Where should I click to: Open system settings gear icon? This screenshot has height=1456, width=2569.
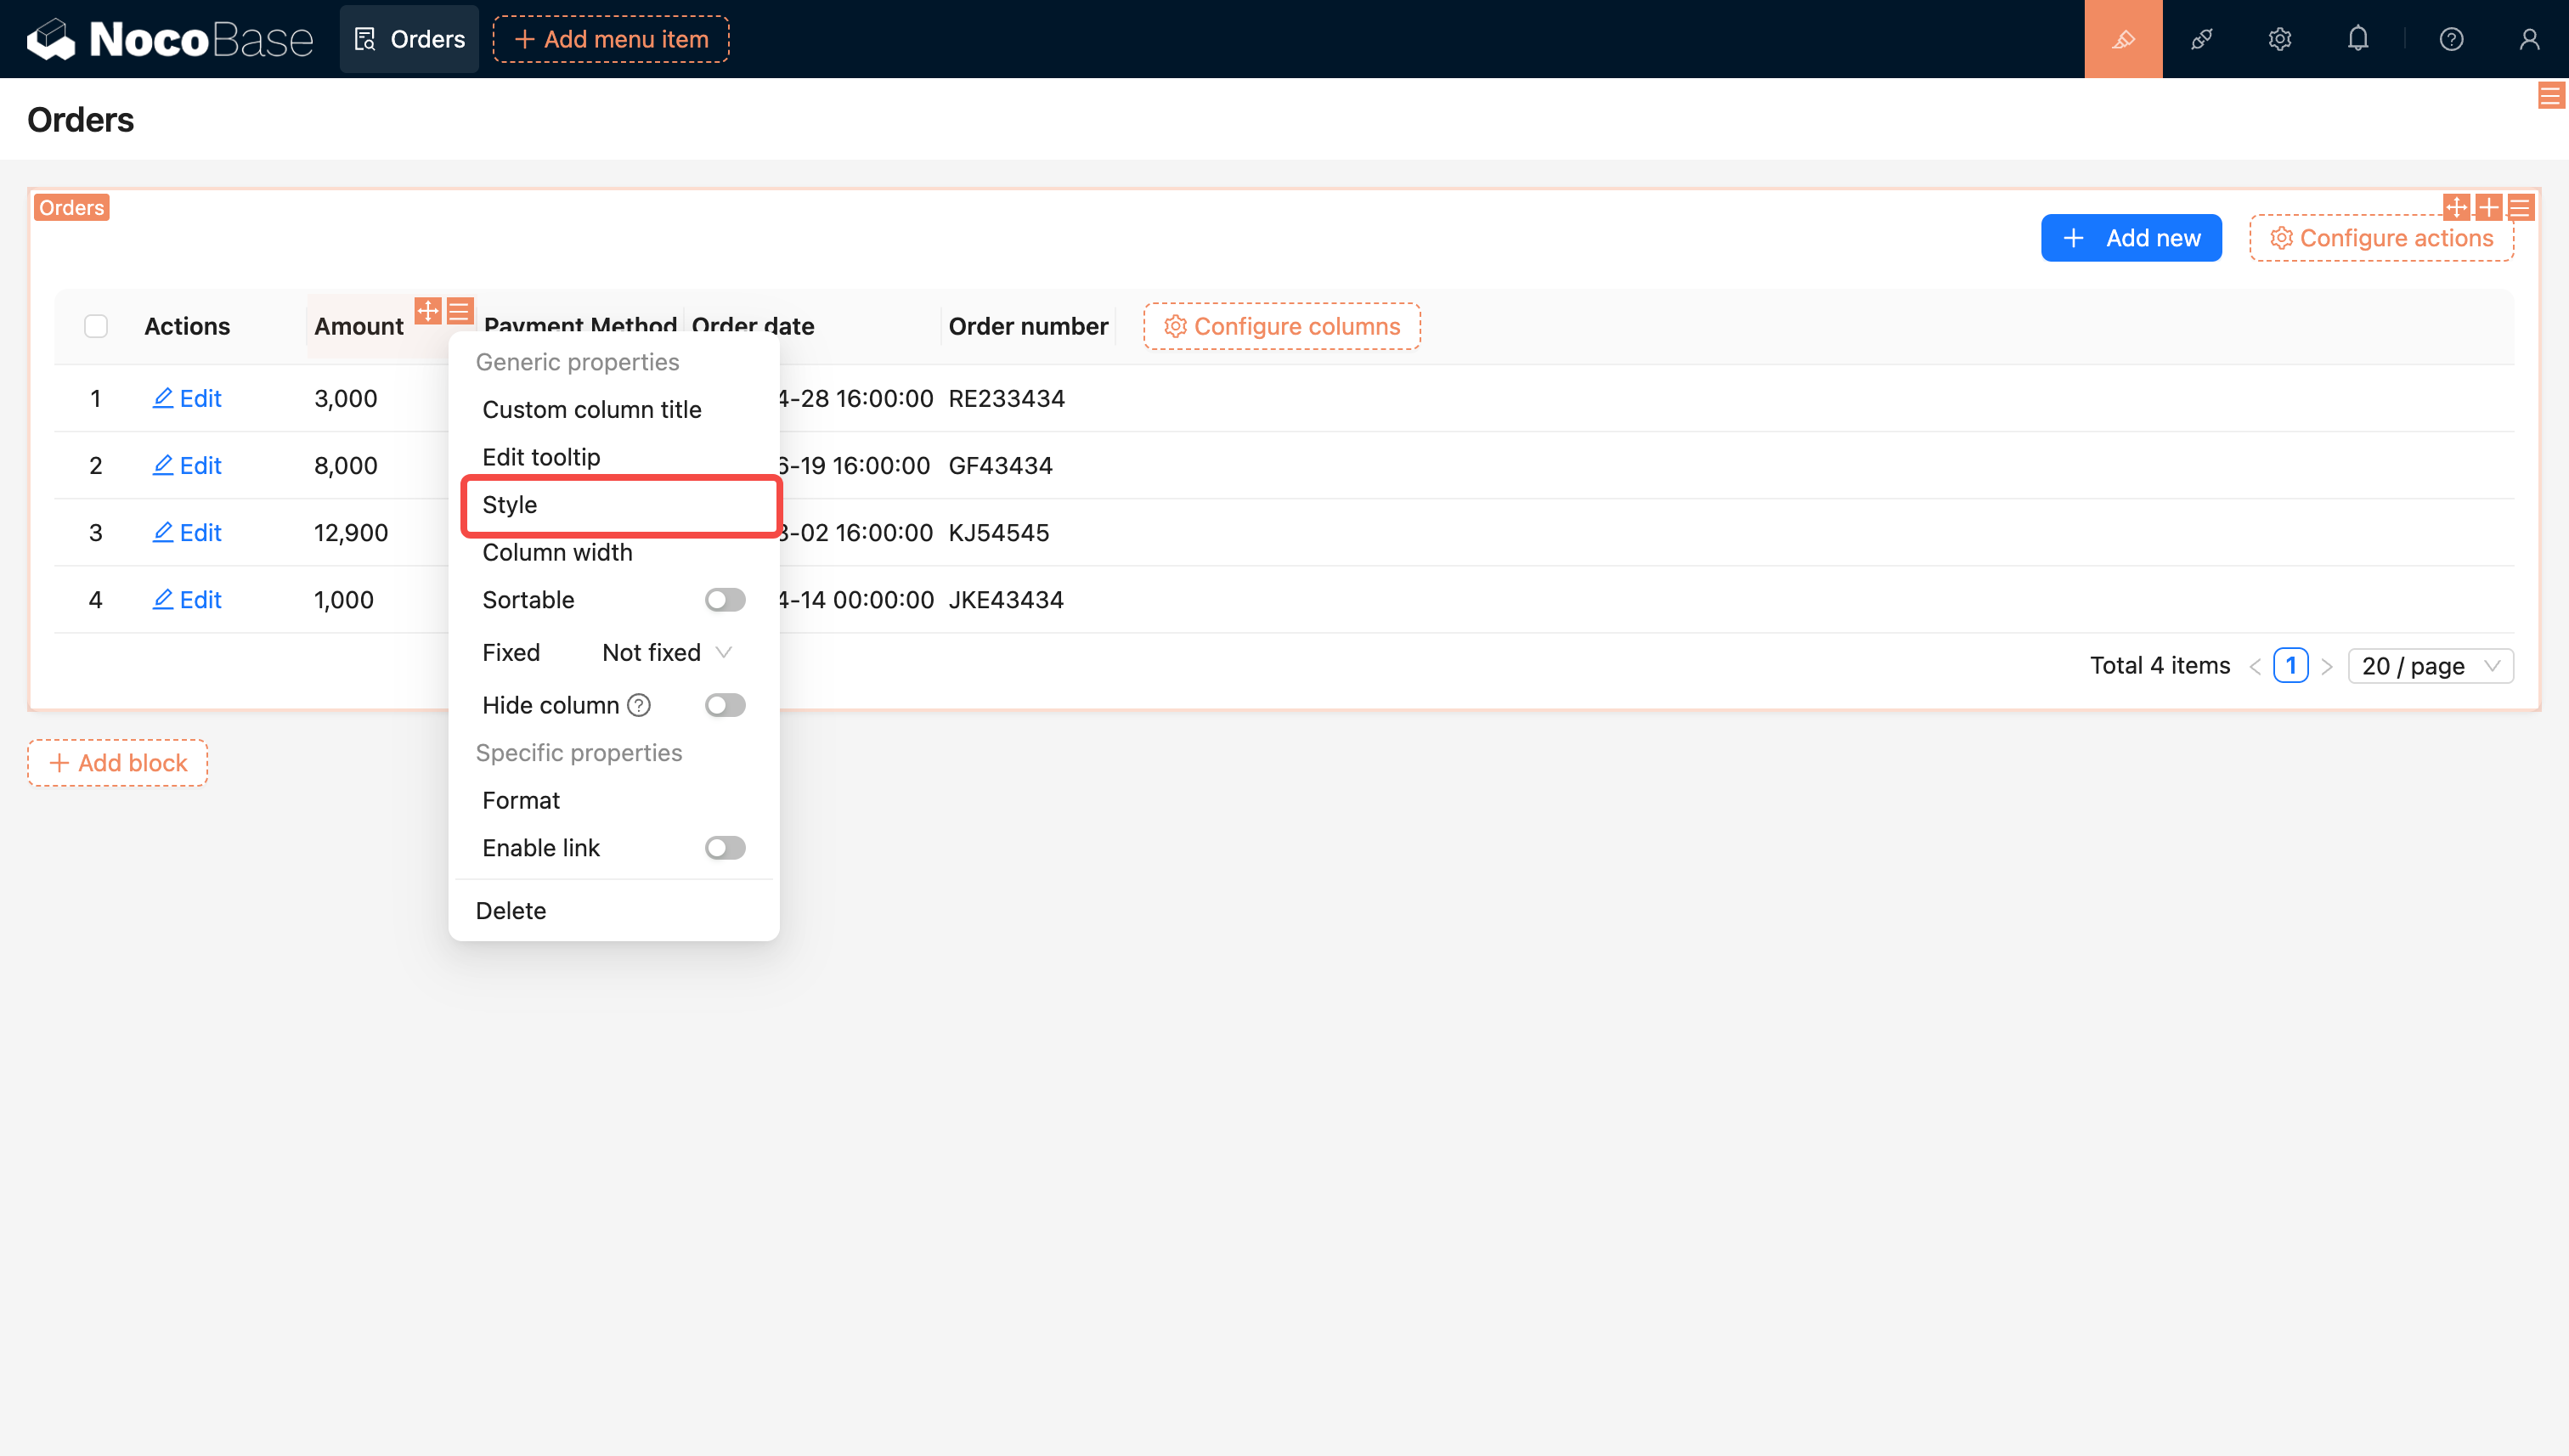click(2279, 39)
